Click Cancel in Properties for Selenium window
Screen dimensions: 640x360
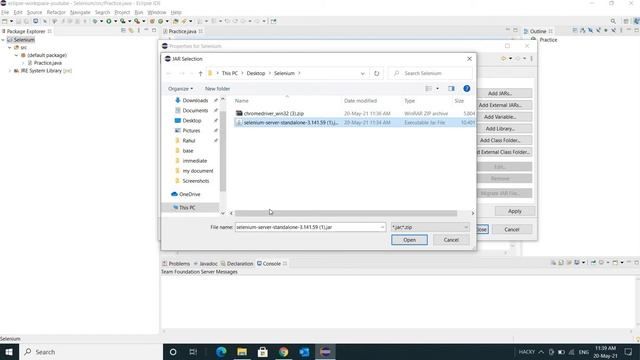[x=511, y=229]
